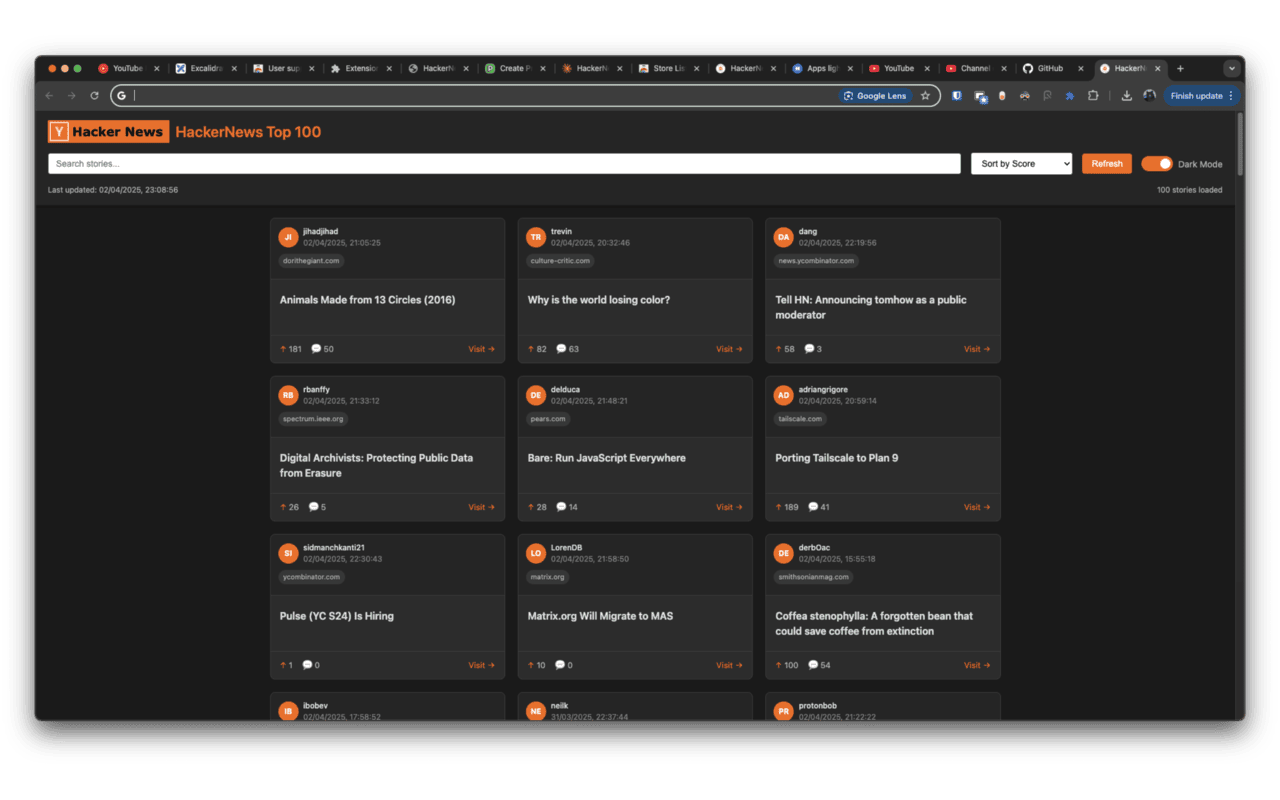Switch to the Channel tab
This screenshot has height=800, width=1280.
tap(975, 69)
